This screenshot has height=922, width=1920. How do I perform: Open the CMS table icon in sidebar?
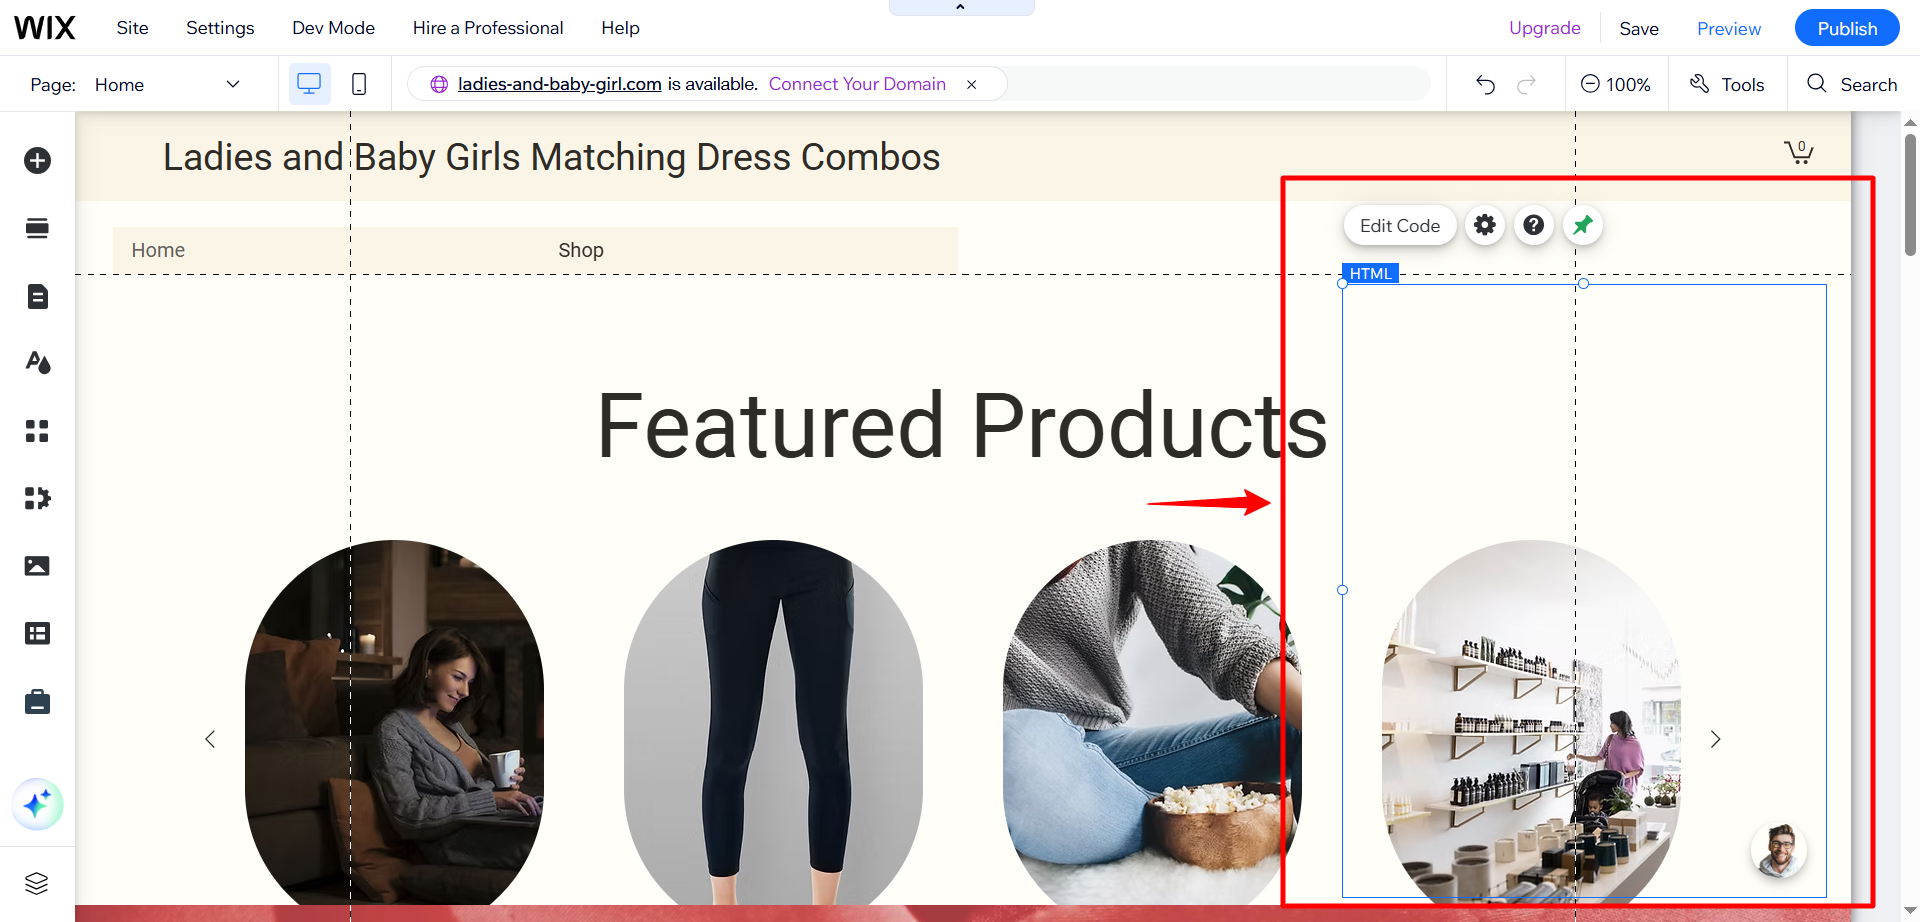click(x=37, y=633)
